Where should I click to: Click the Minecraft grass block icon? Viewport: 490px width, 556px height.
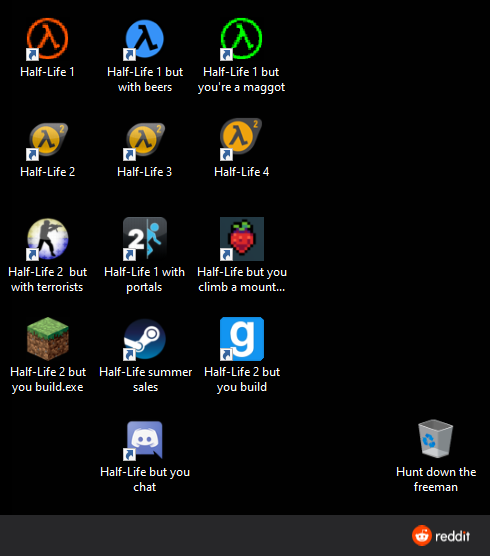pyautogui.click(x=48, y=339)
